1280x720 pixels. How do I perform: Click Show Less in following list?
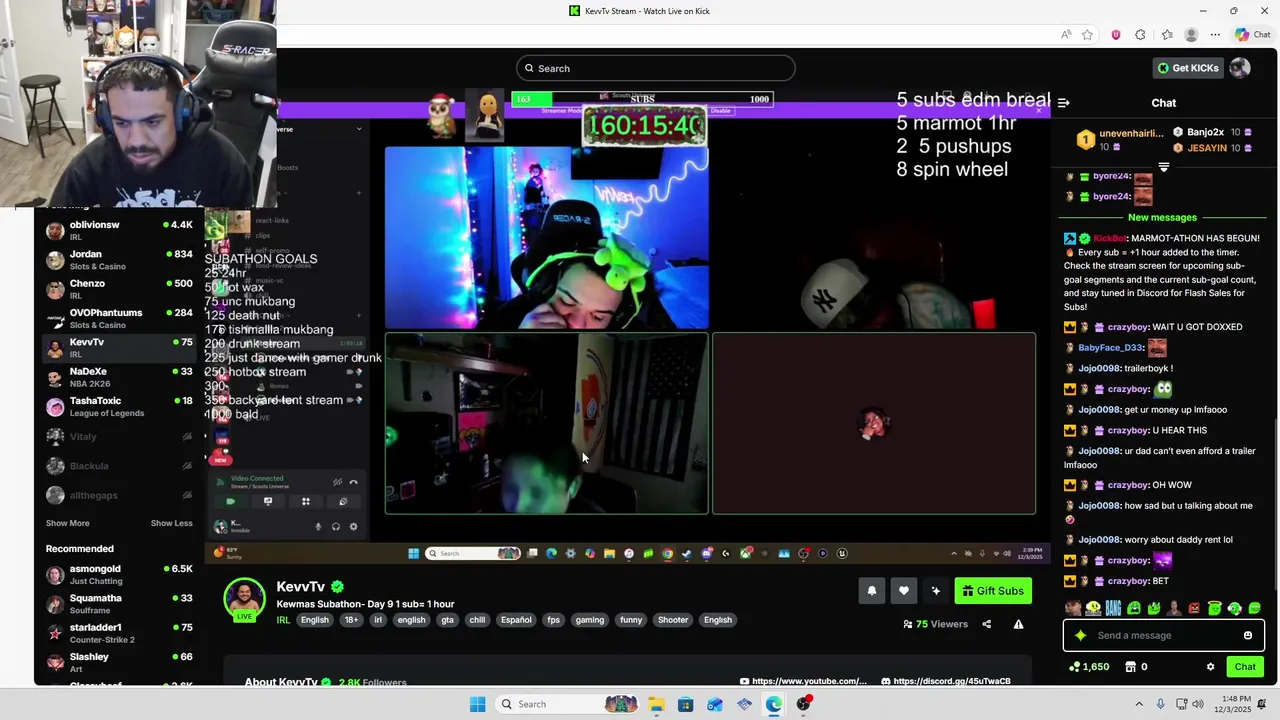pos(171,523)
